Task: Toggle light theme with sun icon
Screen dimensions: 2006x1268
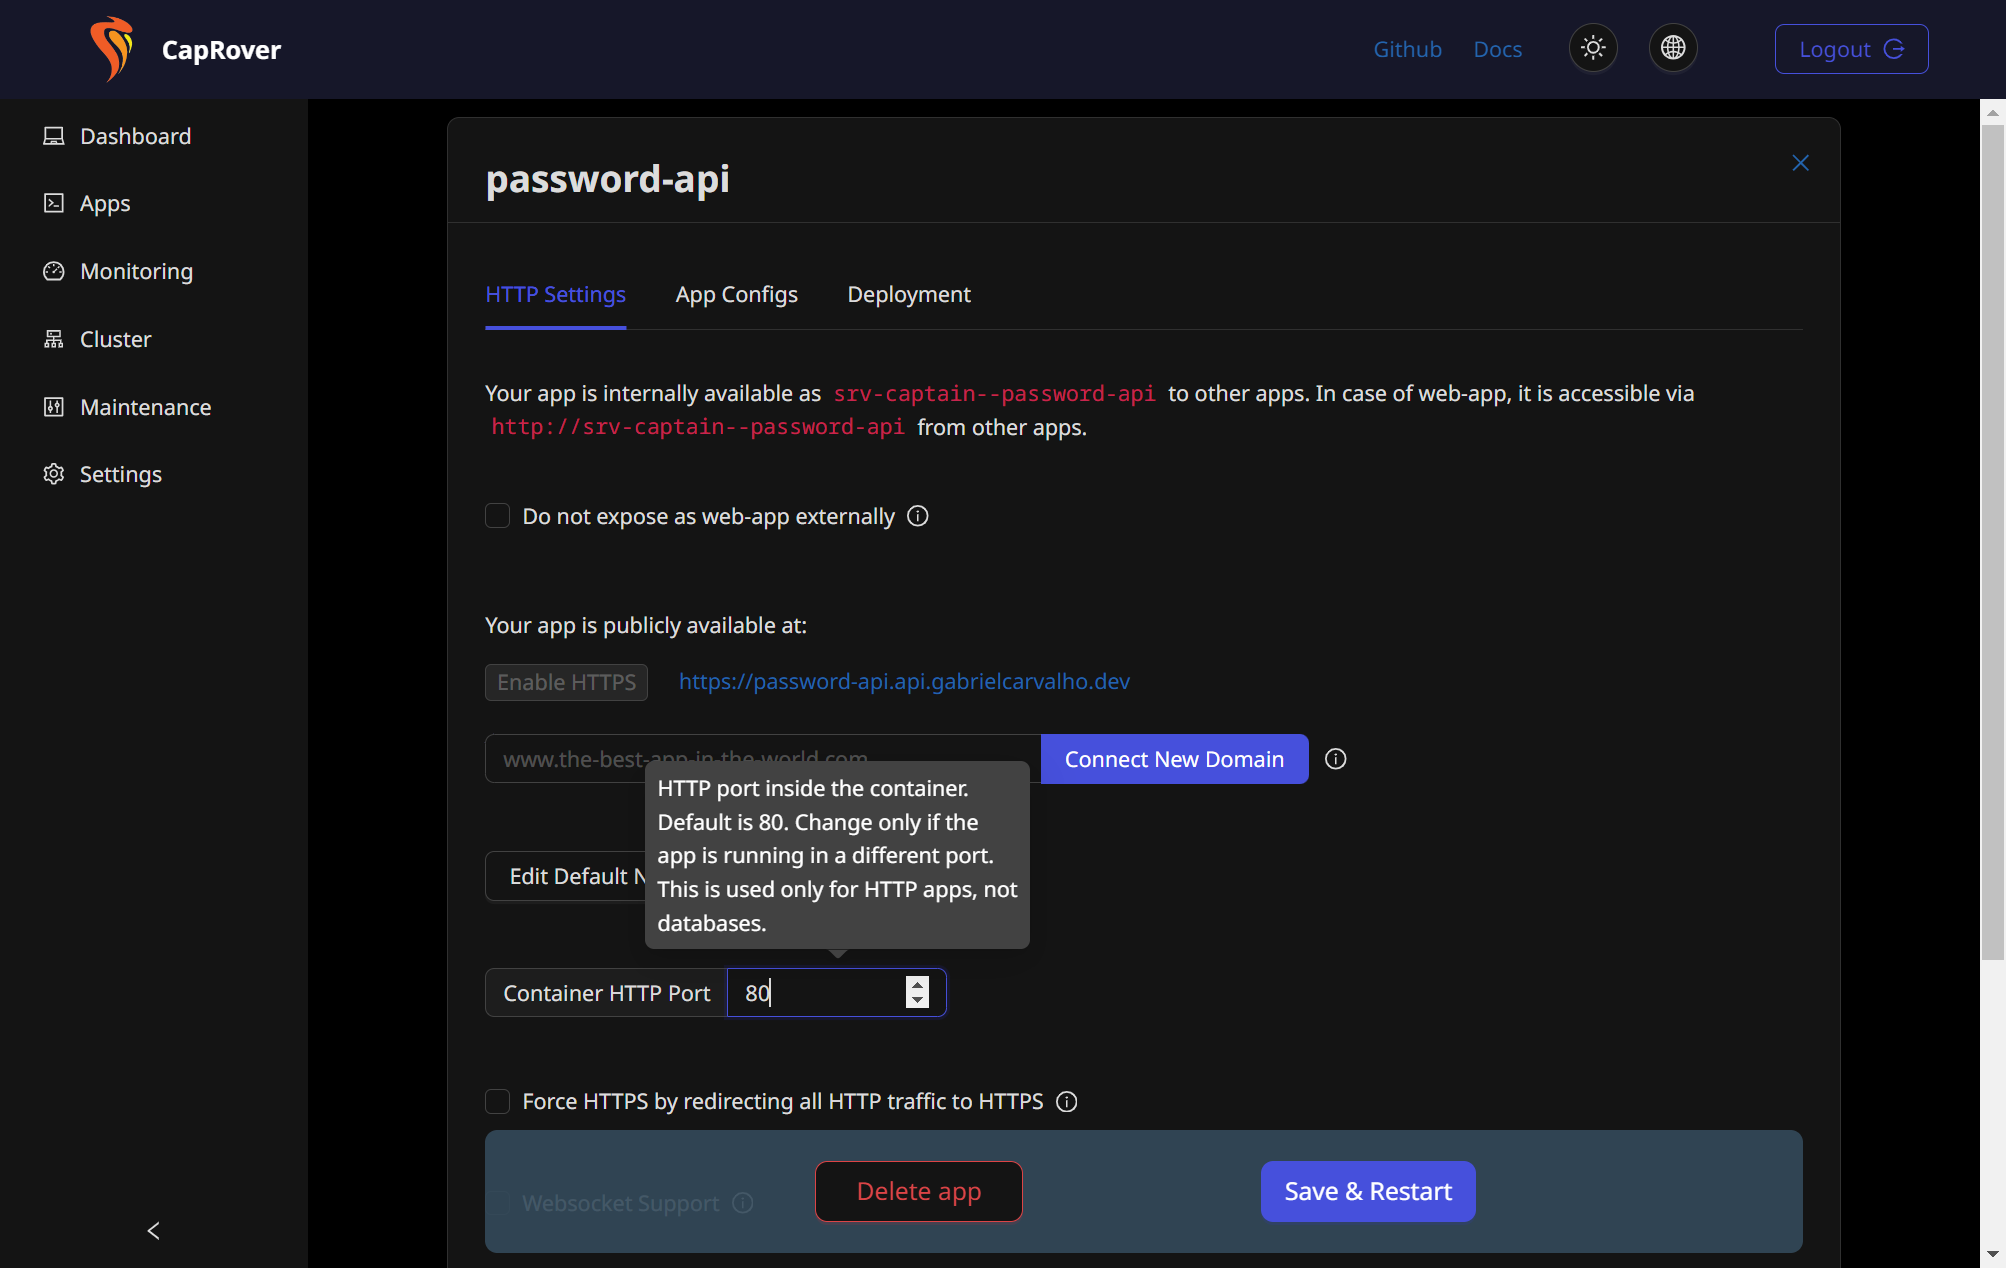Action: (1593, 48)
